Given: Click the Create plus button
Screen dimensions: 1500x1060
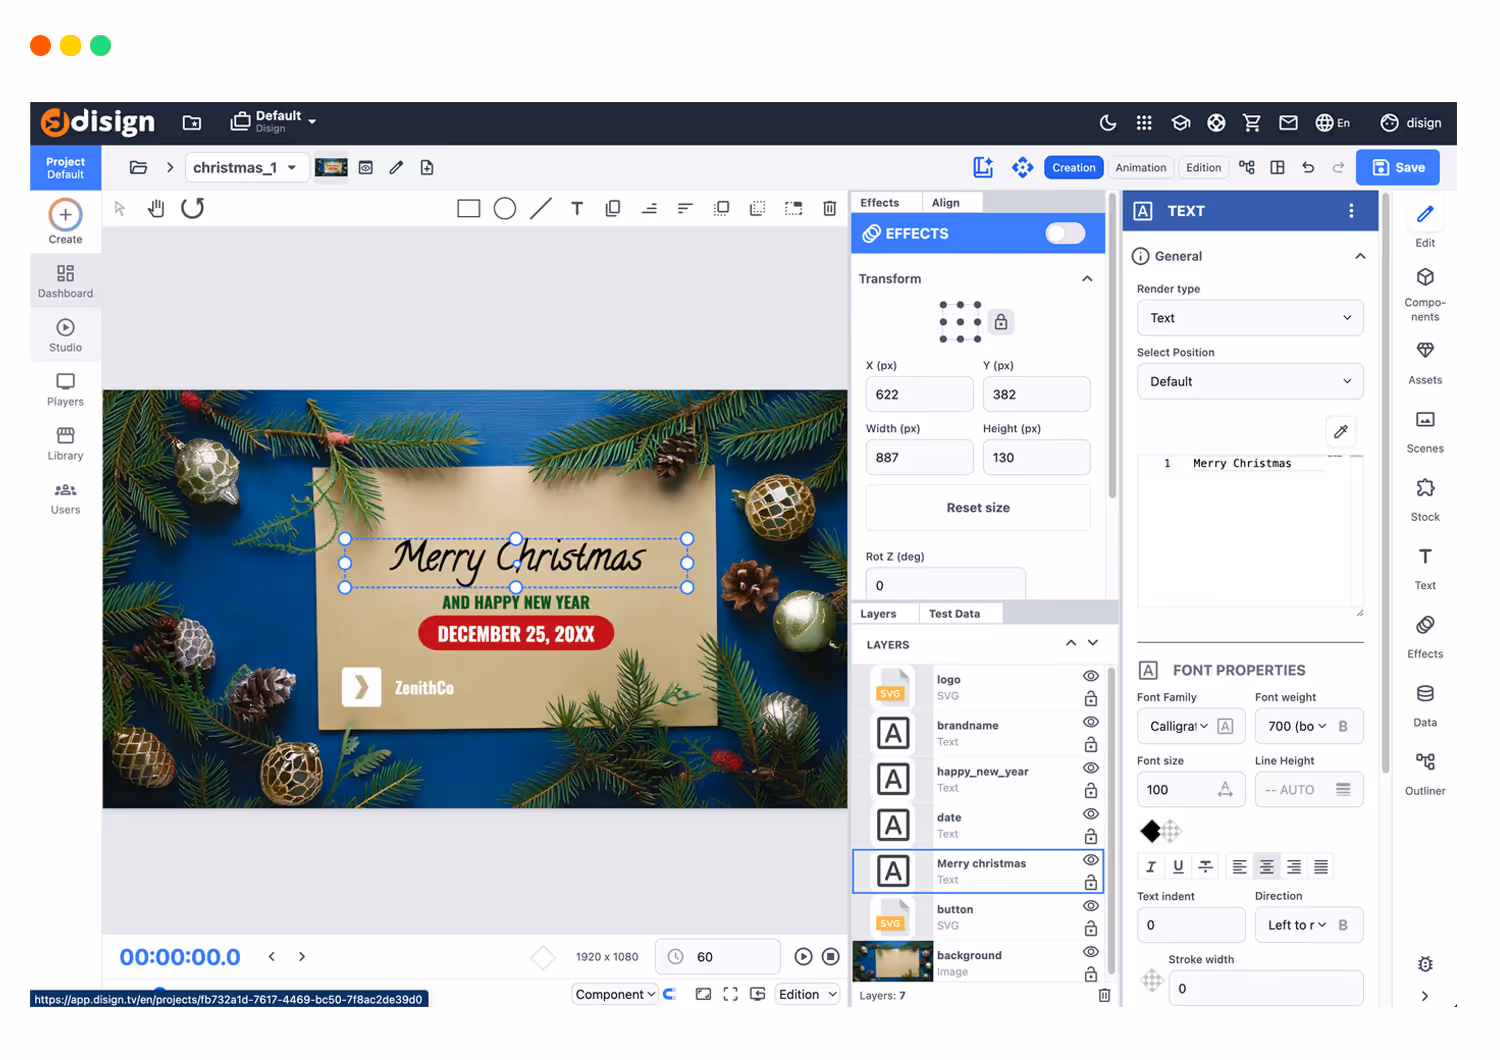Looking at the screenshot, I should [x=65, y=214].
